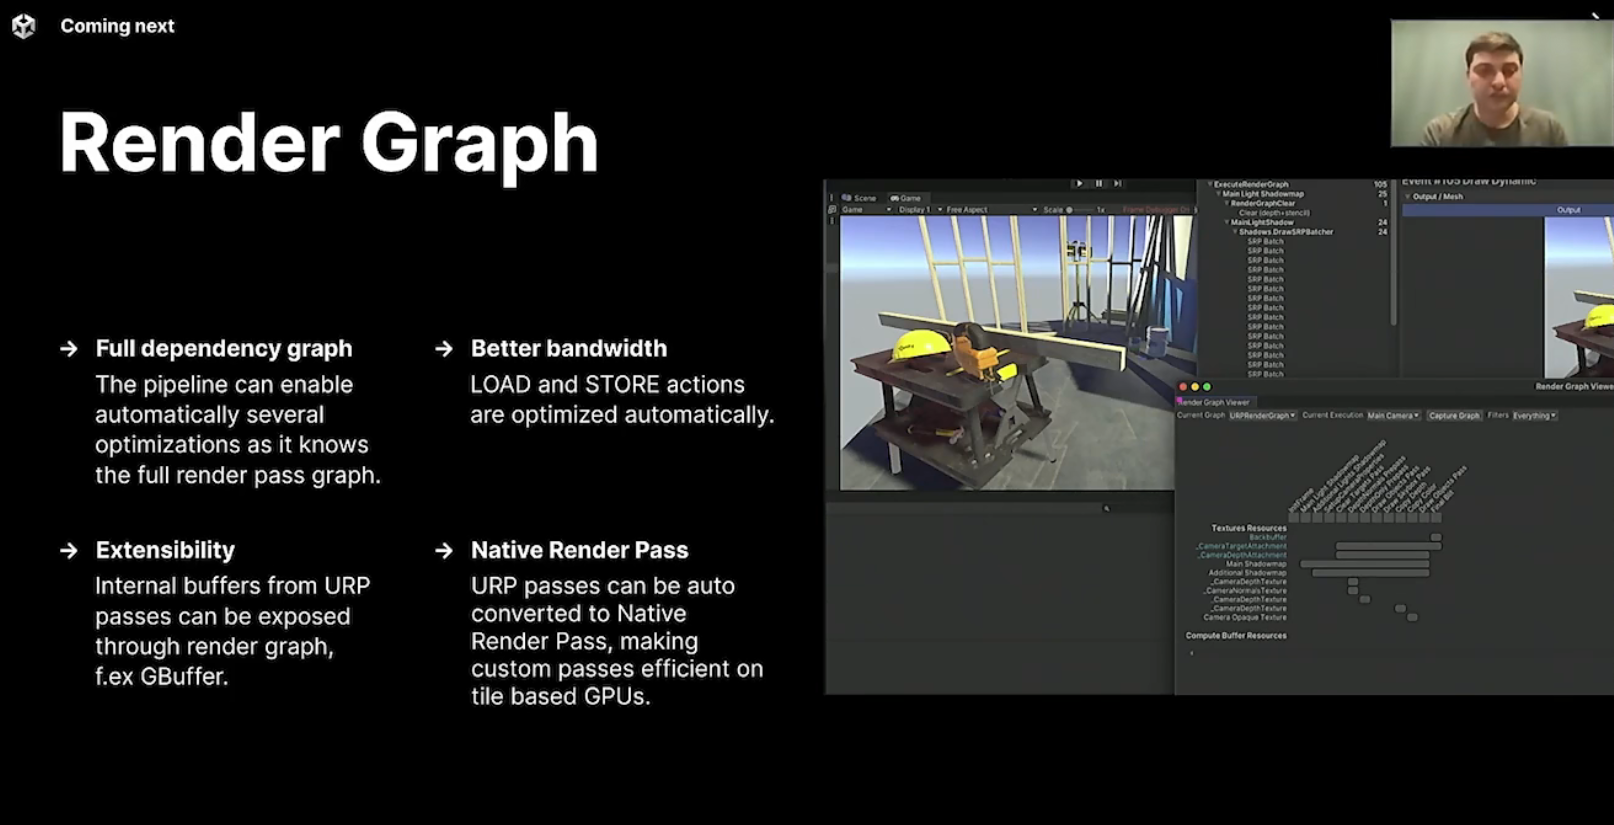Close the Render Graph Viewer with red button

tap(1183, 387)
